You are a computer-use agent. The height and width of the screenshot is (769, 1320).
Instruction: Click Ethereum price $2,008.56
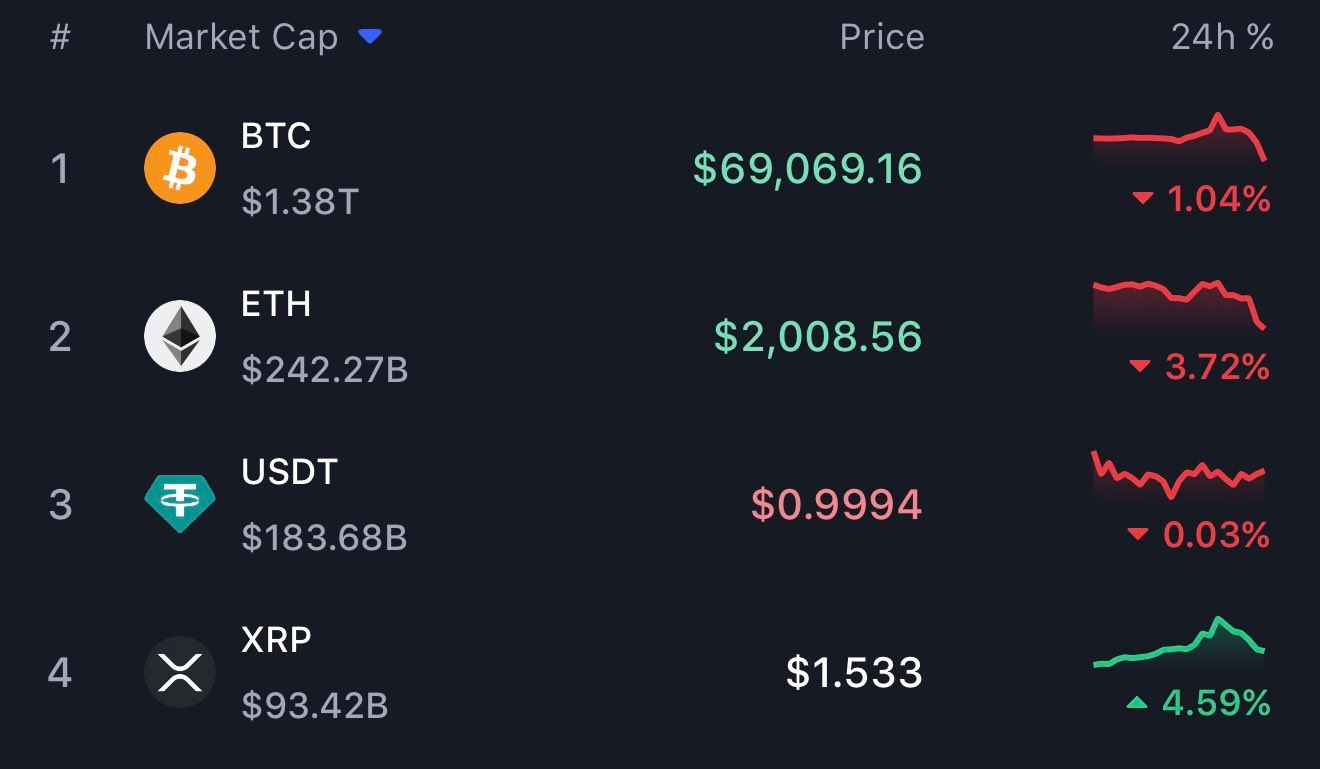(x=817, y=336)
